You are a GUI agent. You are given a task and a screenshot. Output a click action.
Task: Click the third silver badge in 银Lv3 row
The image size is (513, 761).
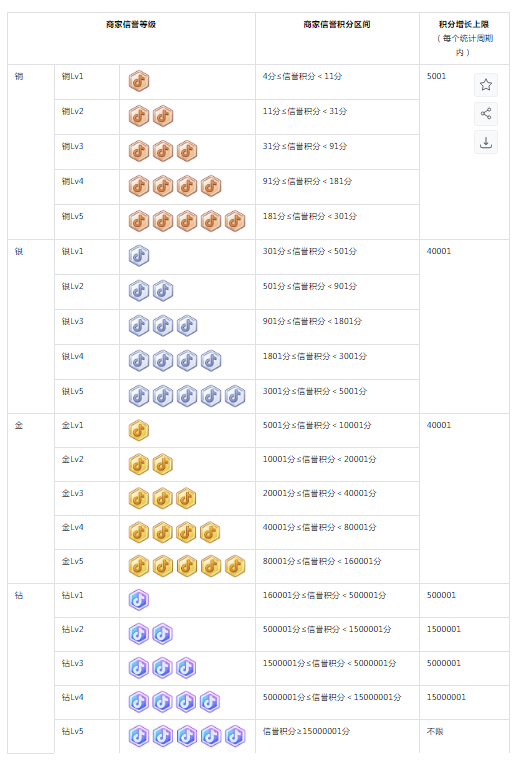coord(187,326)
